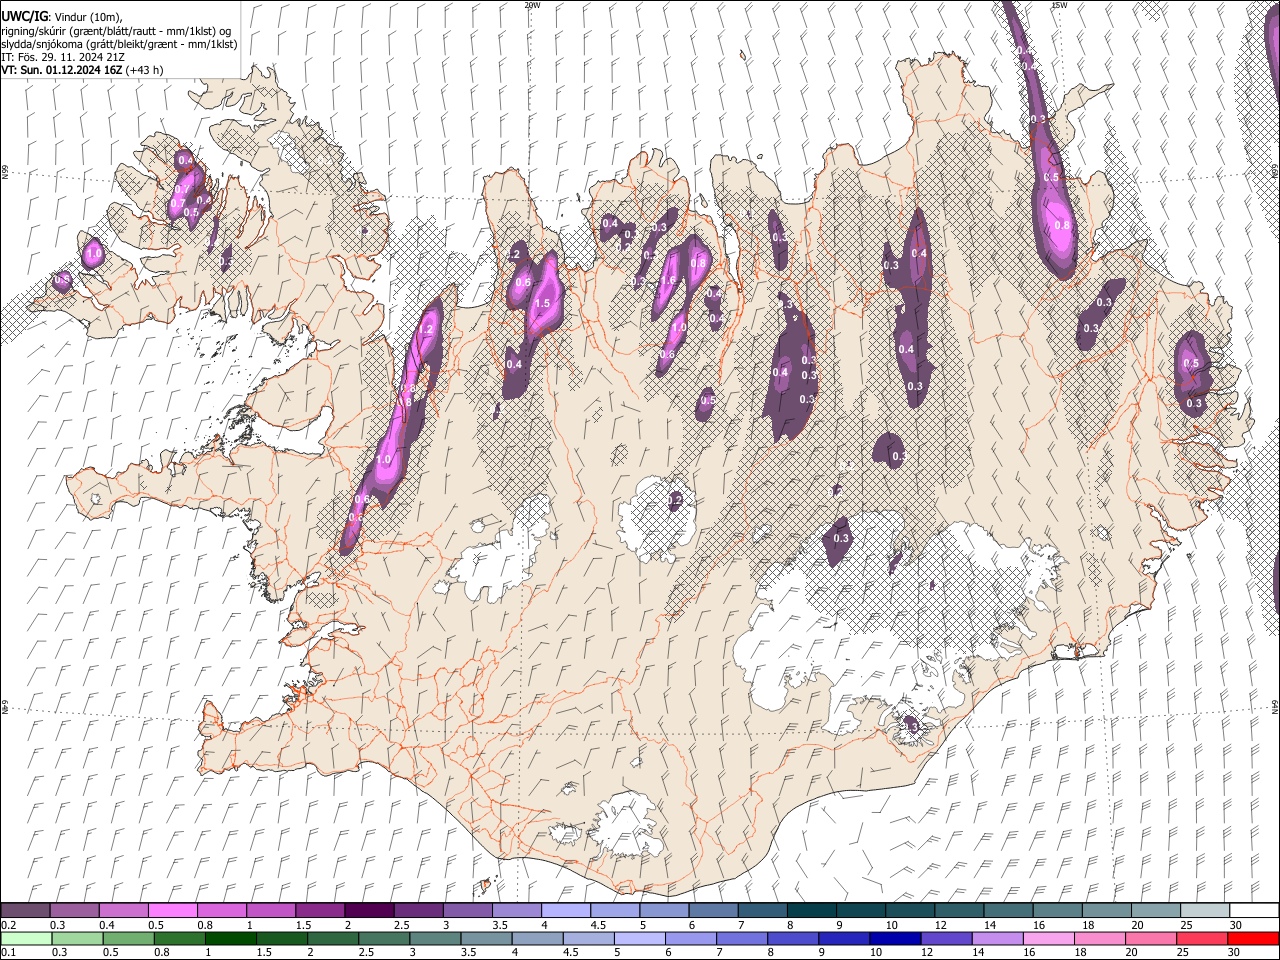
Task: Click the pale periwinkle 5 swatch in the bottom legend row
Action: [x=639, y=938]
